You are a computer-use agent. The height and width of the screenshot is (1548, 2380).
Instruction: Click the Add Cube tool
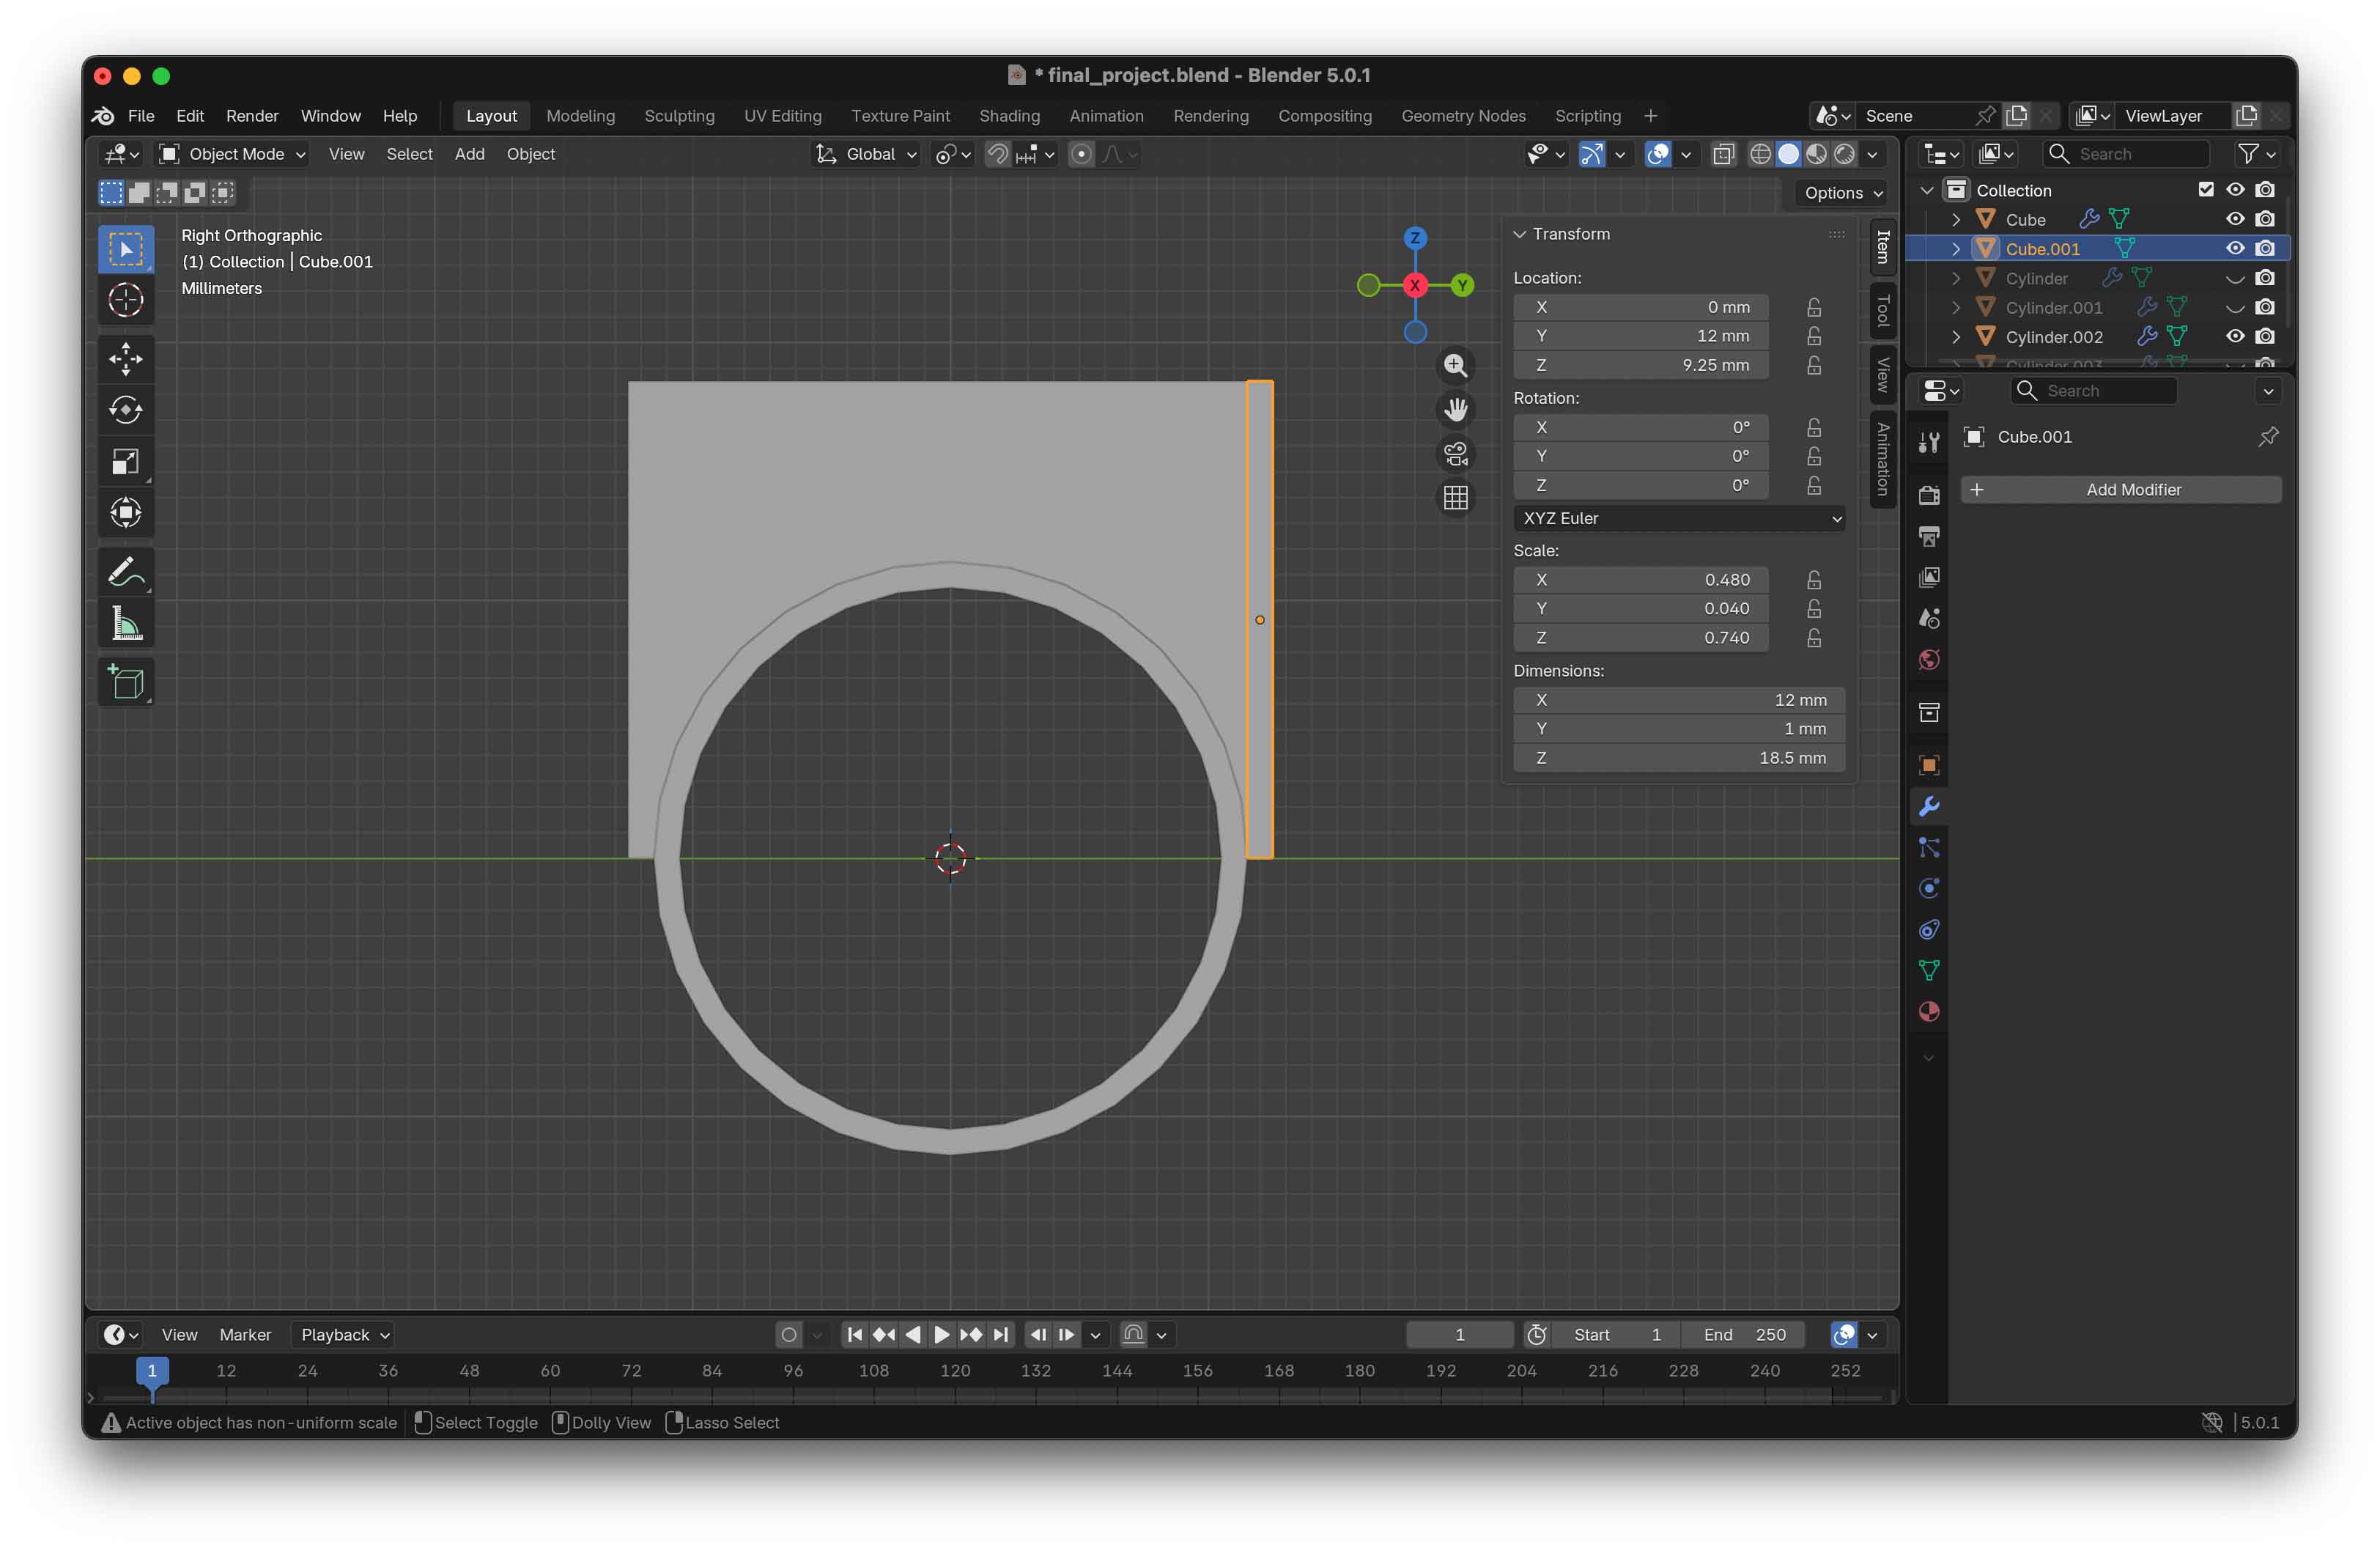tap(125, 683)
